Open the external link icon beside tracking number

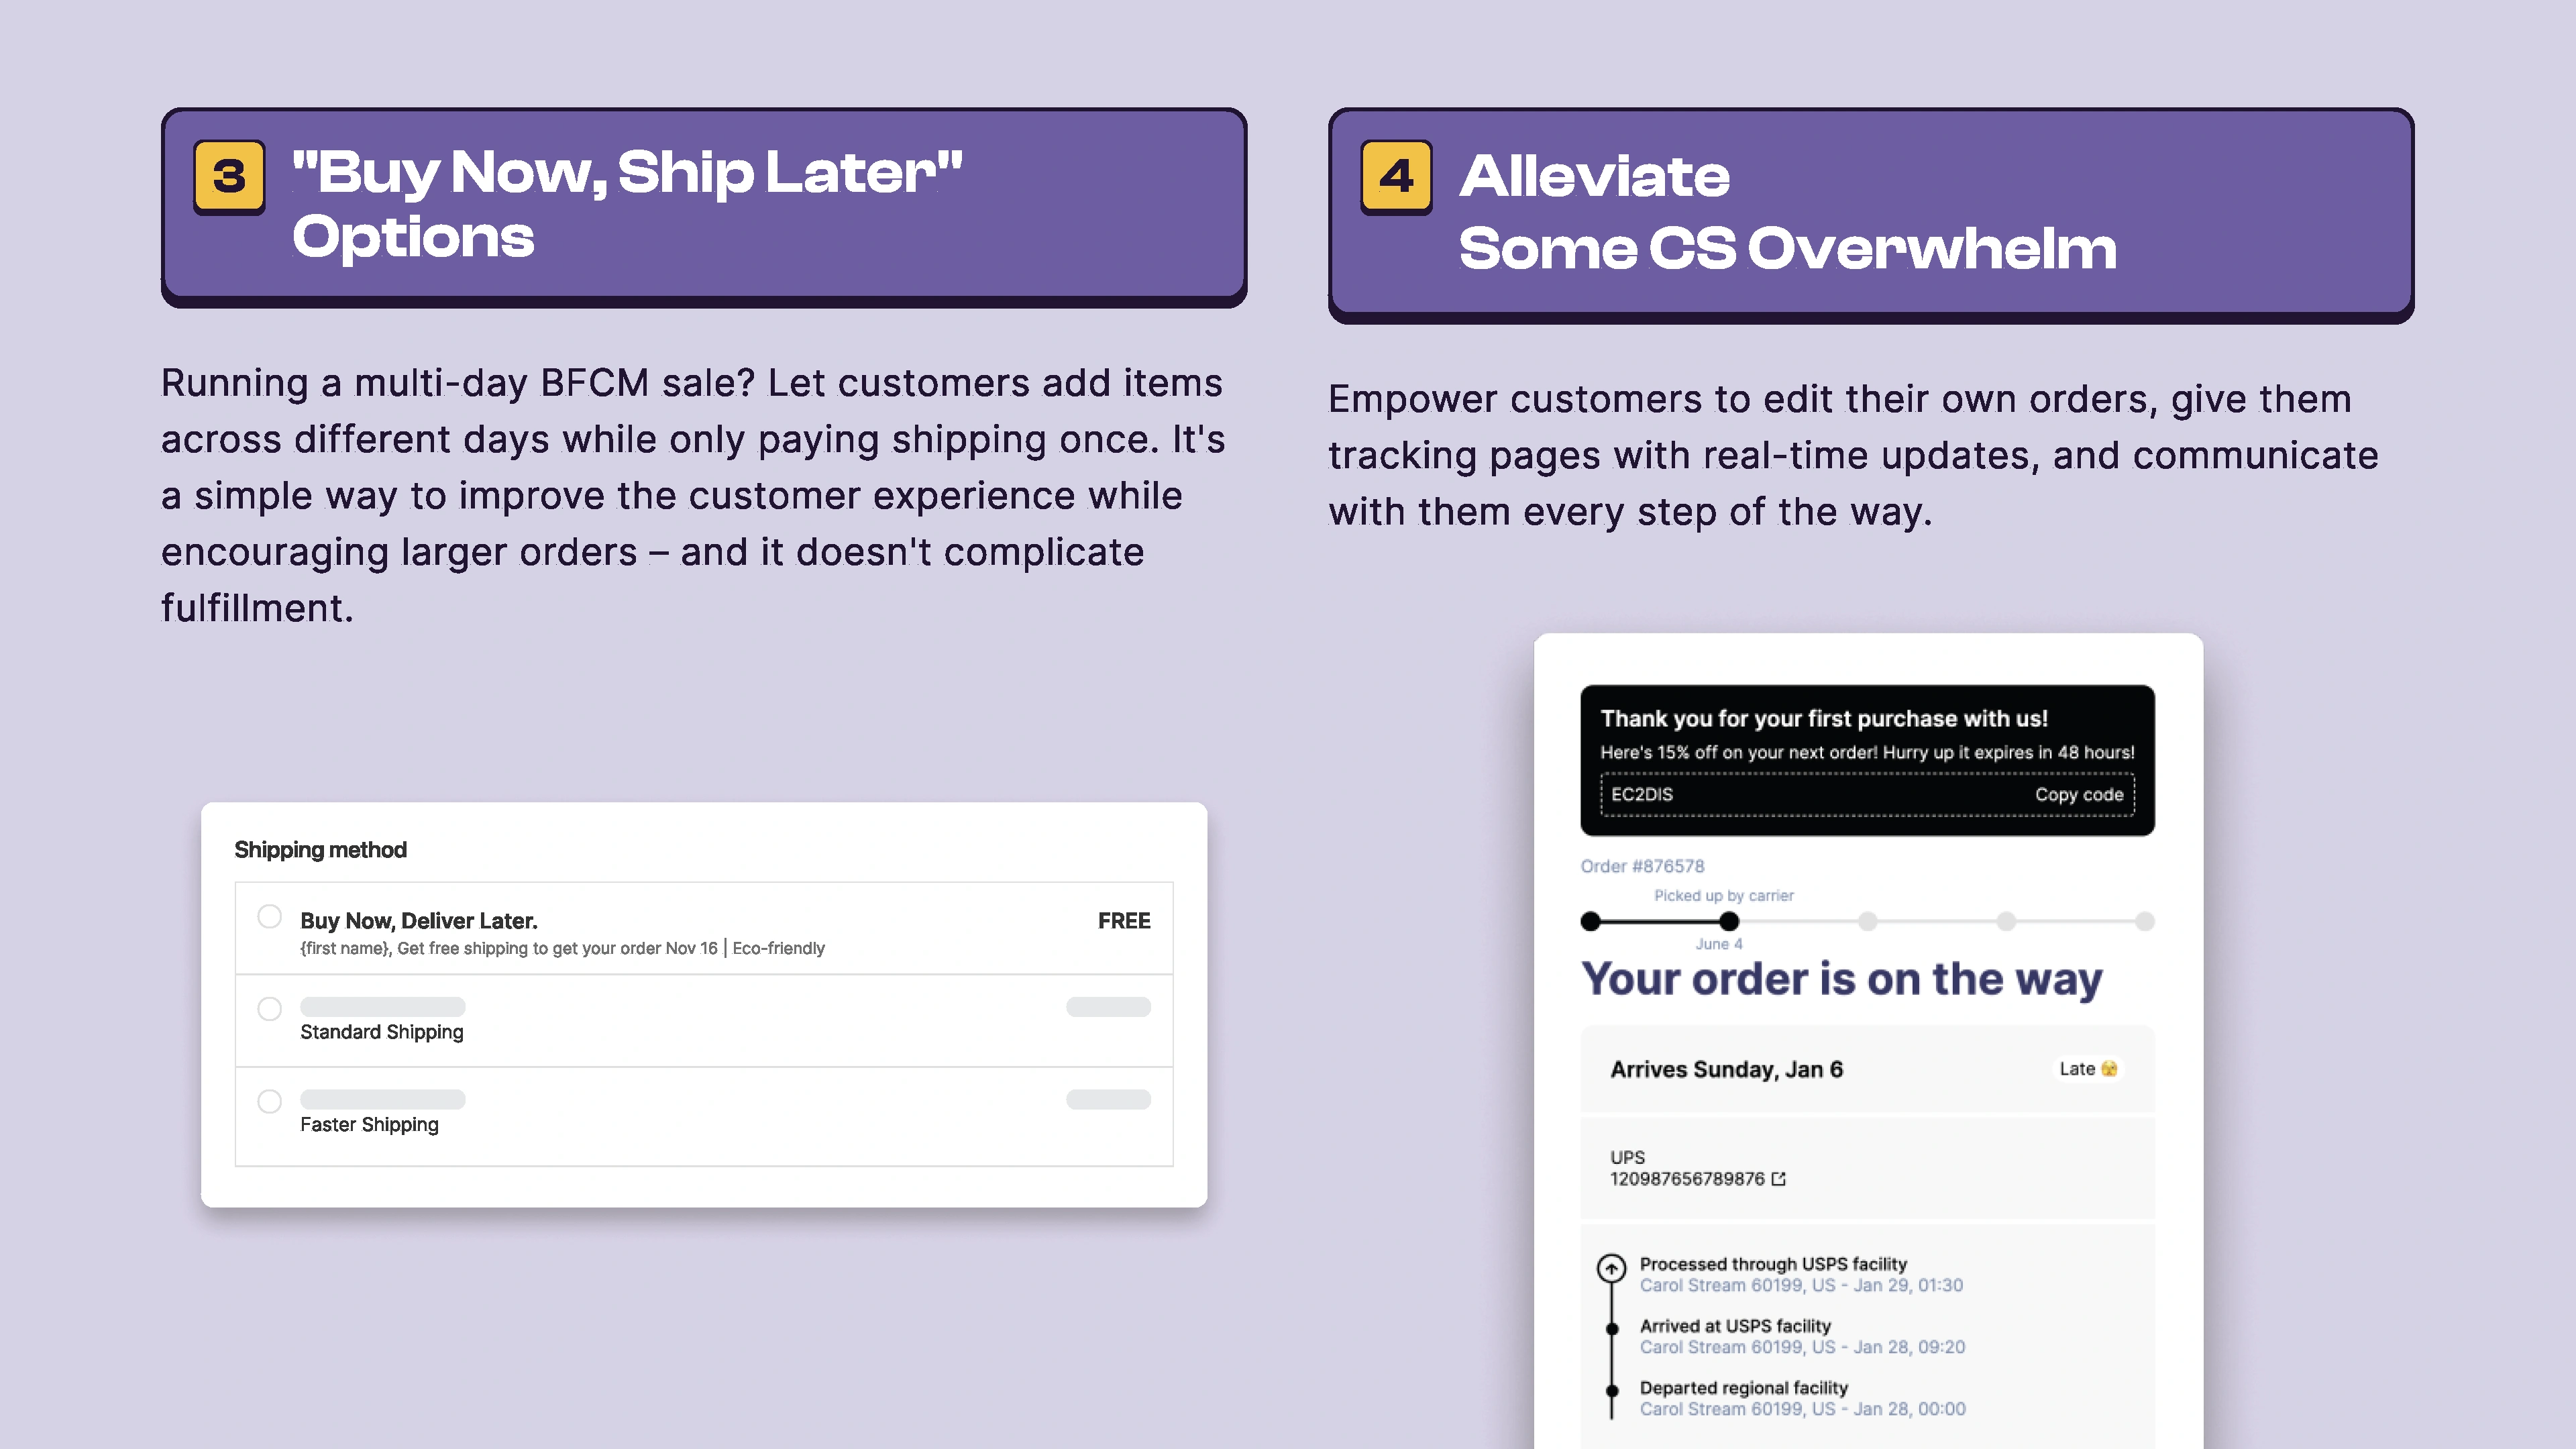pyautogui.click(x=1778, y=1179)
